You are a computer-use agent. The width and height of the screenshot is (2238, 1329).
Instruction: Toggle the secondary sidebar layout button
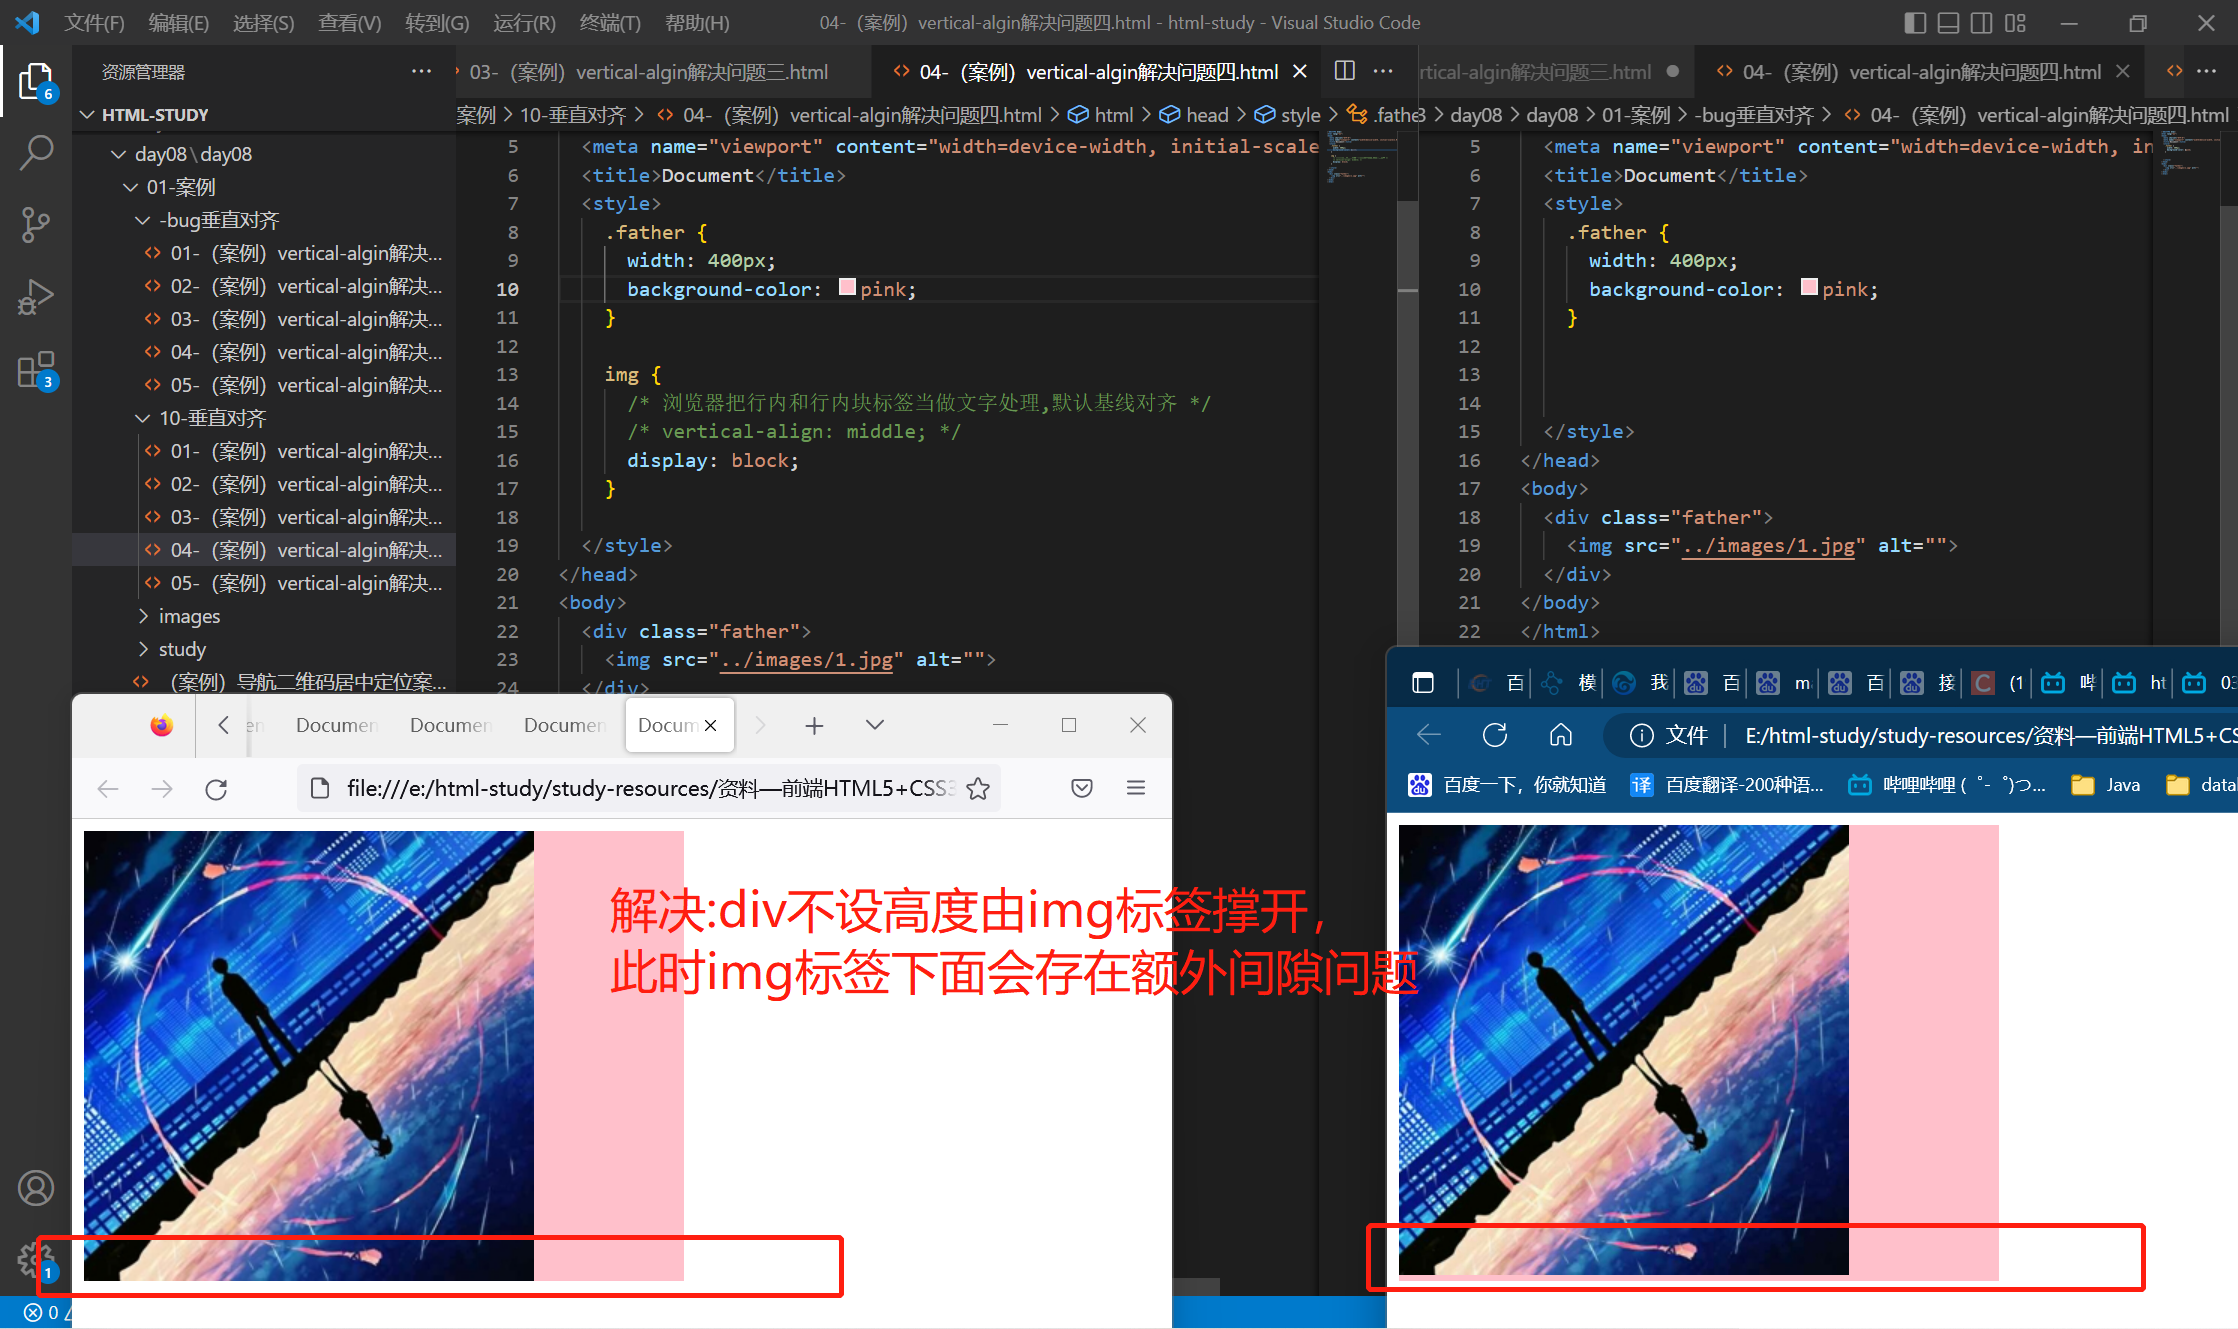point(1981,23)
